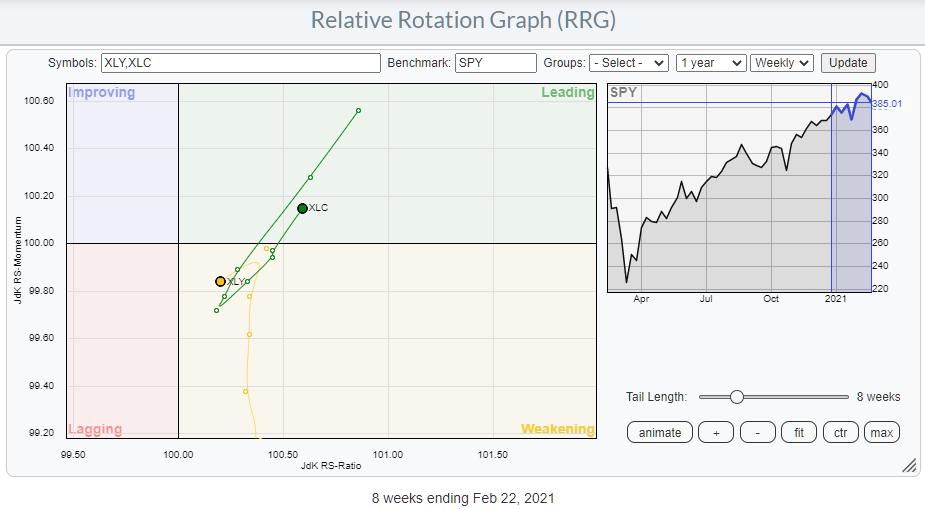Click the Benchmark SPY input field
The width and height of the screenshot is (925, 509).
[495, 62]
